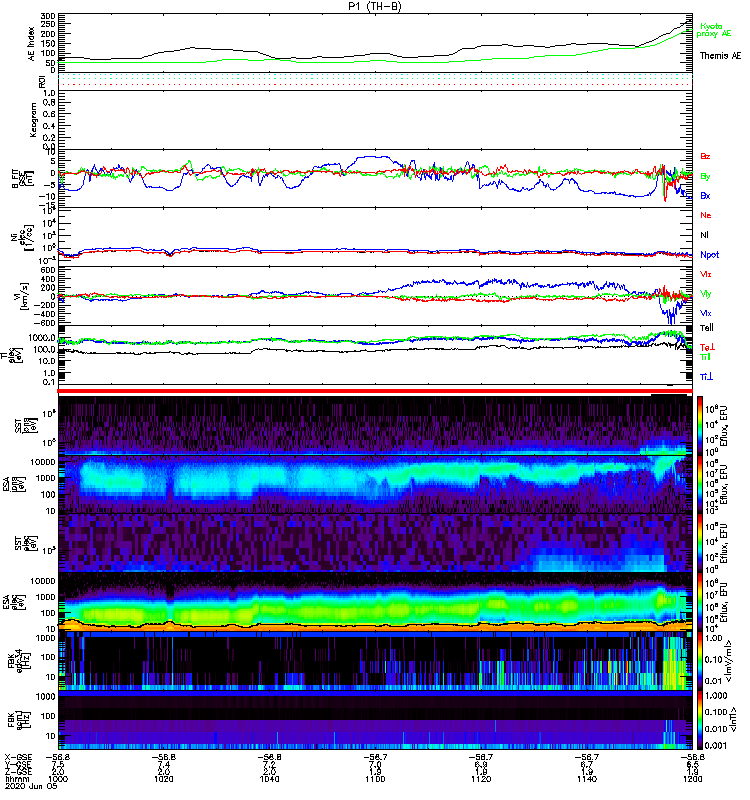The width and height of the screenshot is (750, 800).
Task: Click the "AE Index" y-axis title
Action: 32,44
